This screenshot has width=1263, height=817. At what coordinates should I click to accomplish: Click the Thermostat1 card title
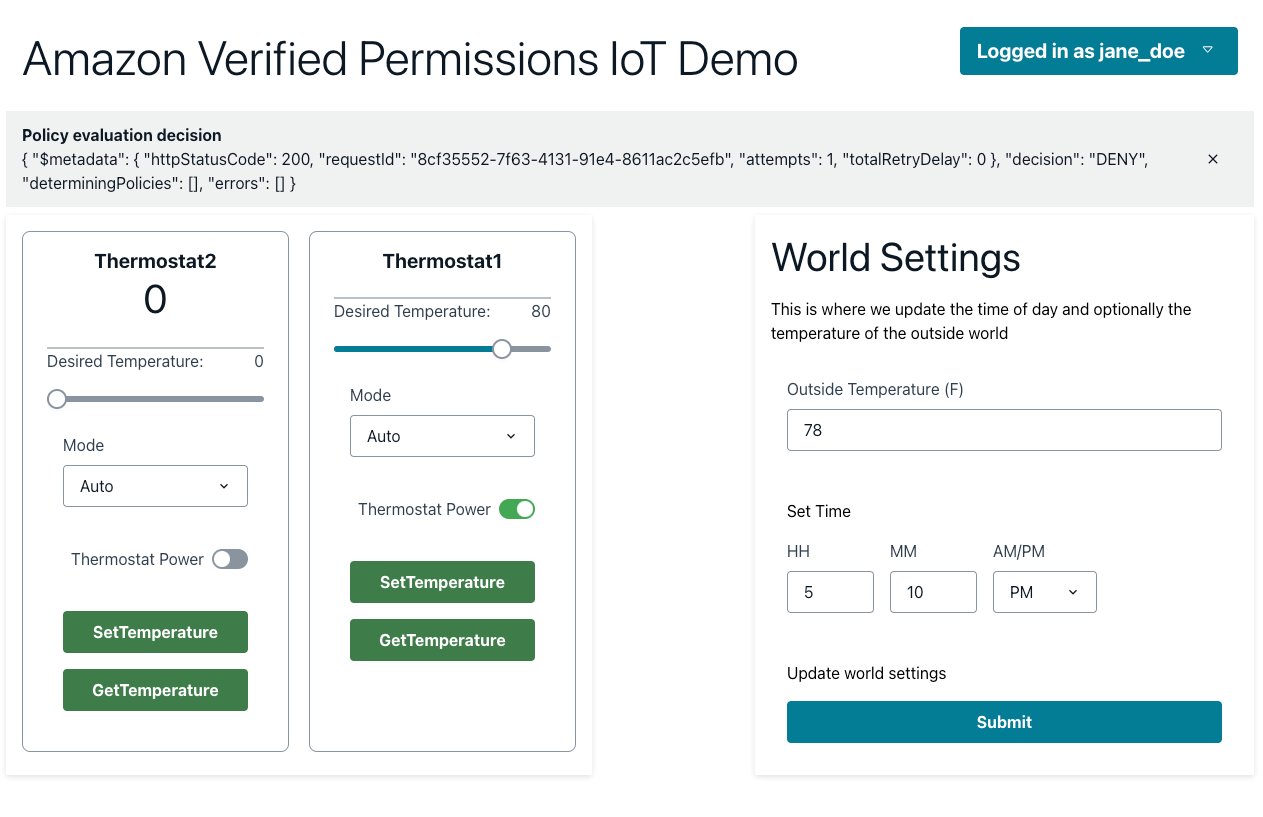(442, 261)
